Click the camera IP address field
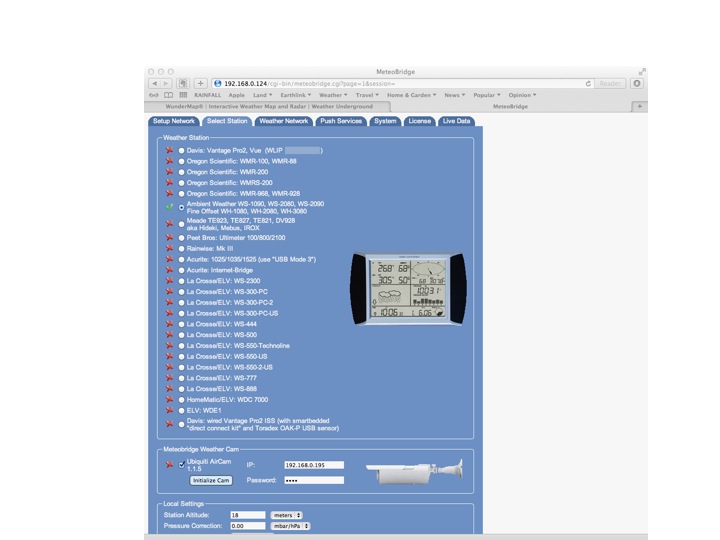 (313, 465)
